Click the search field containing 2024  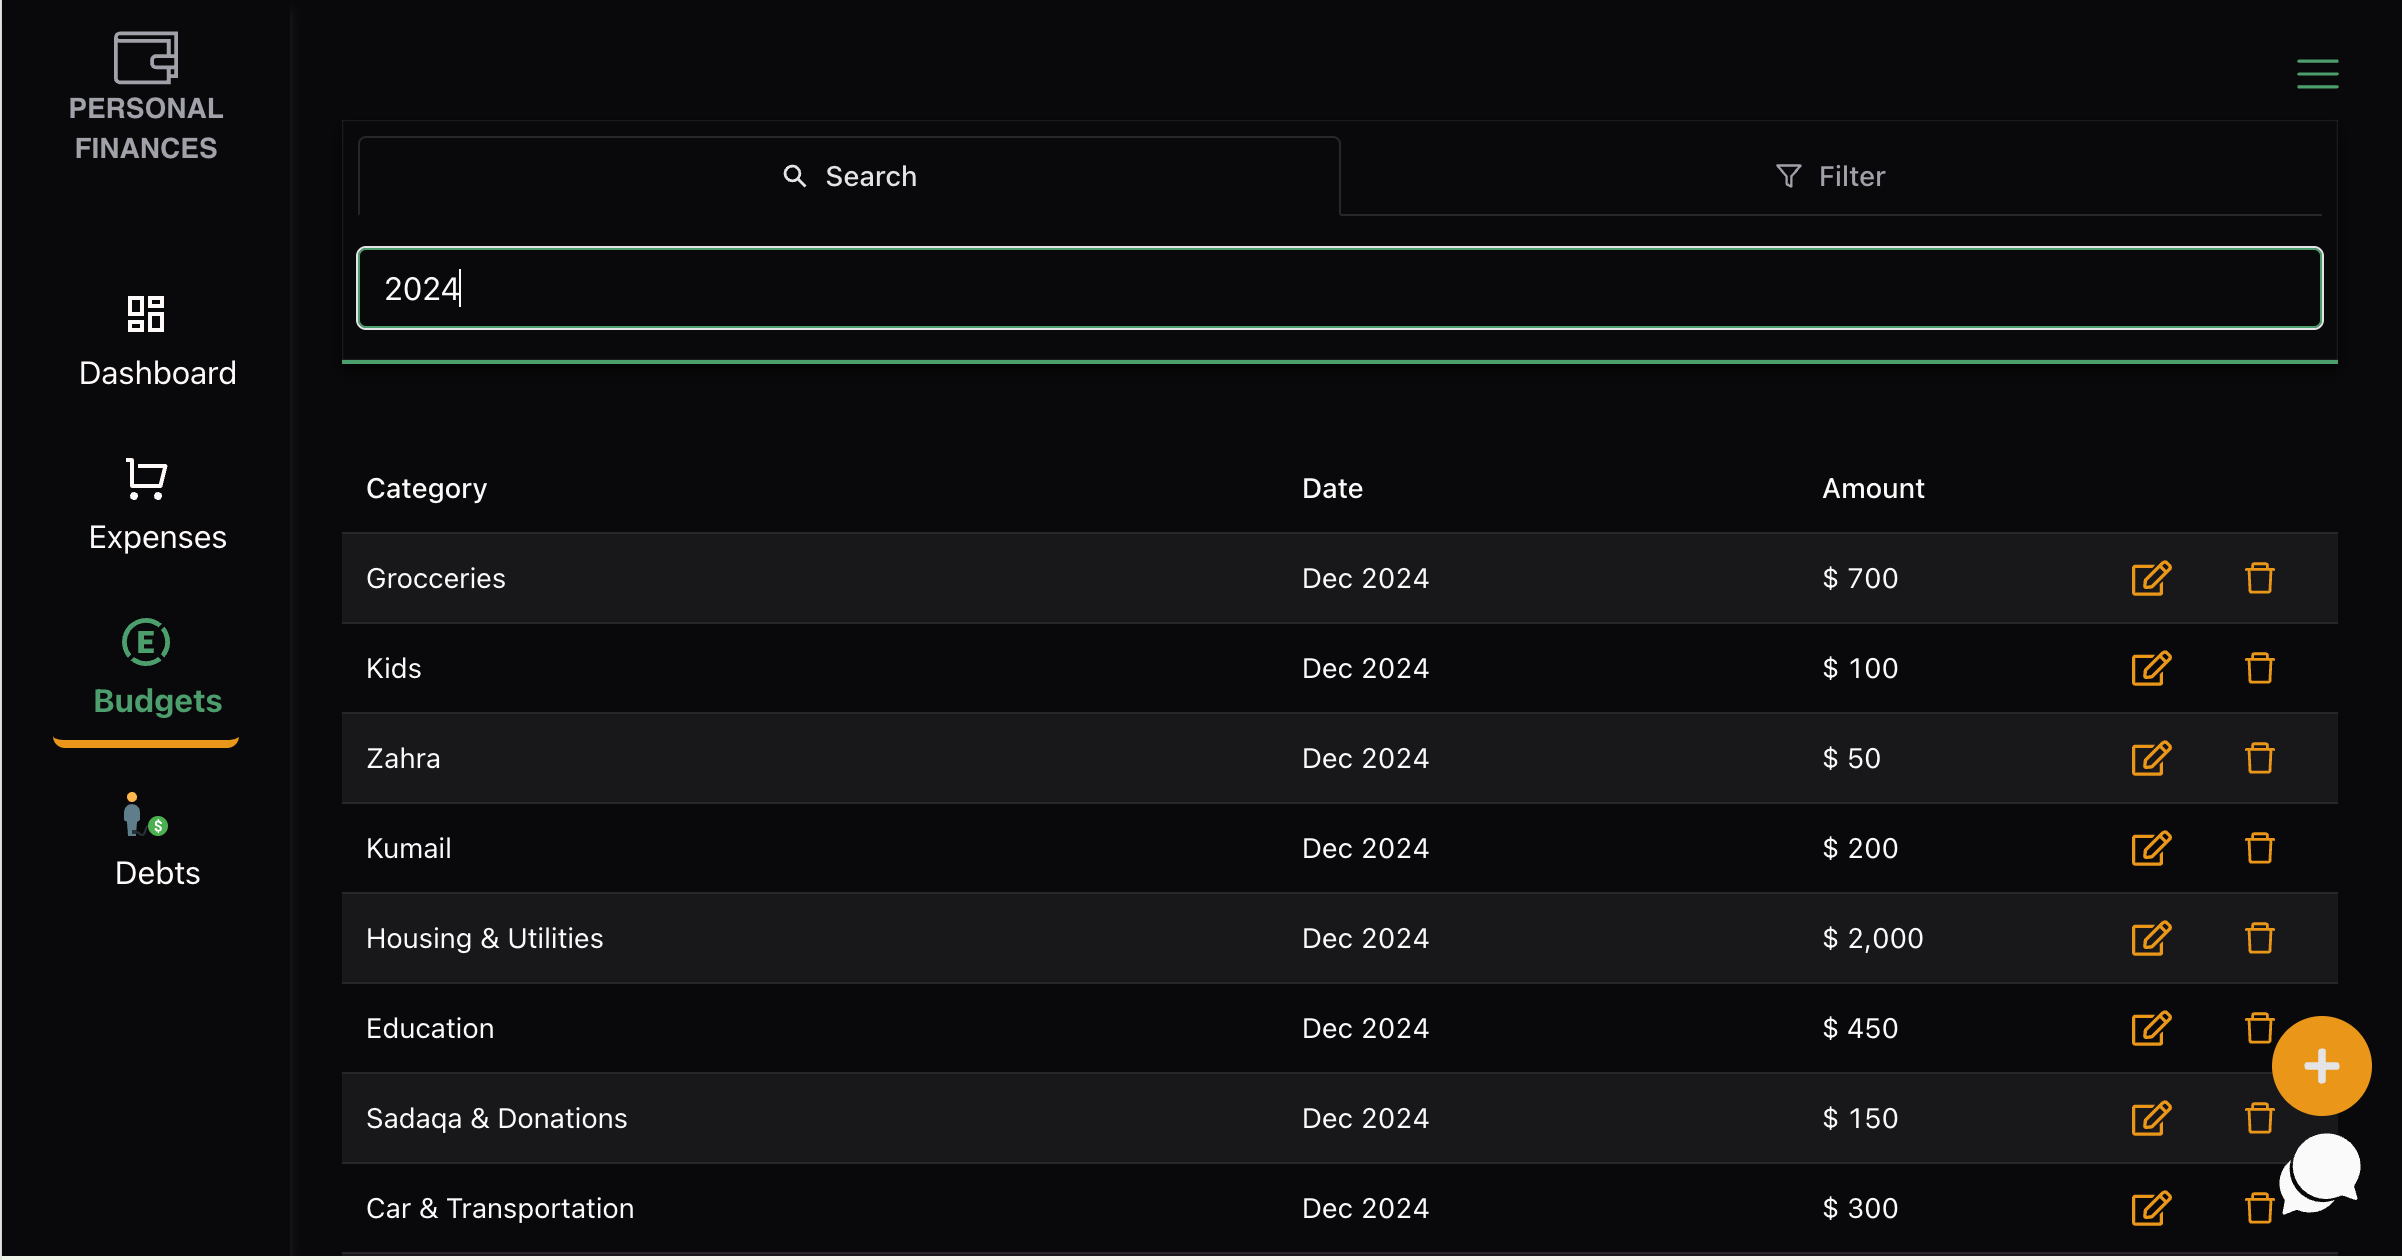pos(1339,288)
